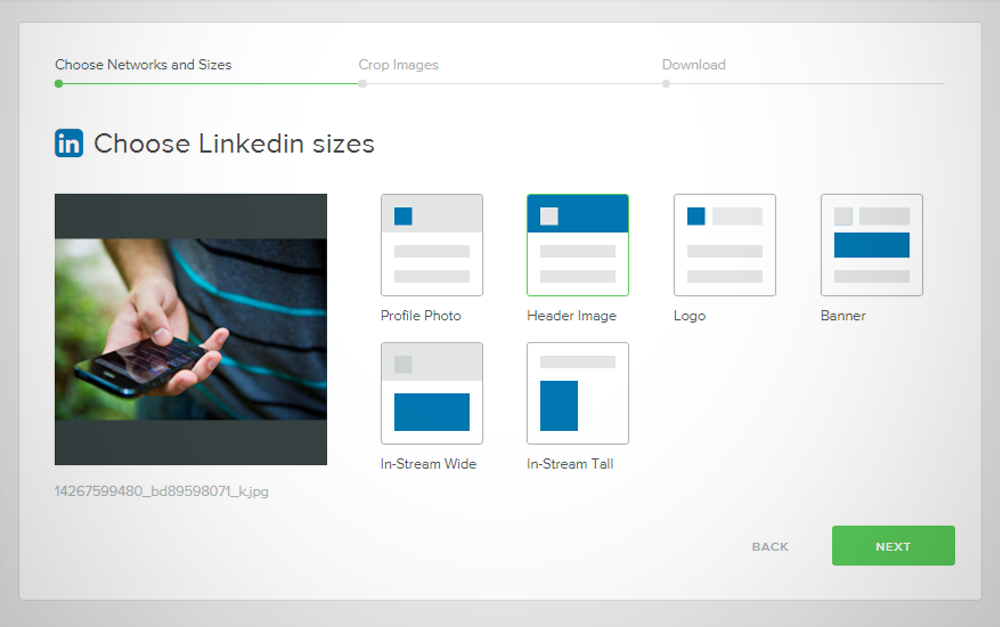Choose the Logo size tile
Viewport: 1000px width, 627px height.
(x=724, y=245)
